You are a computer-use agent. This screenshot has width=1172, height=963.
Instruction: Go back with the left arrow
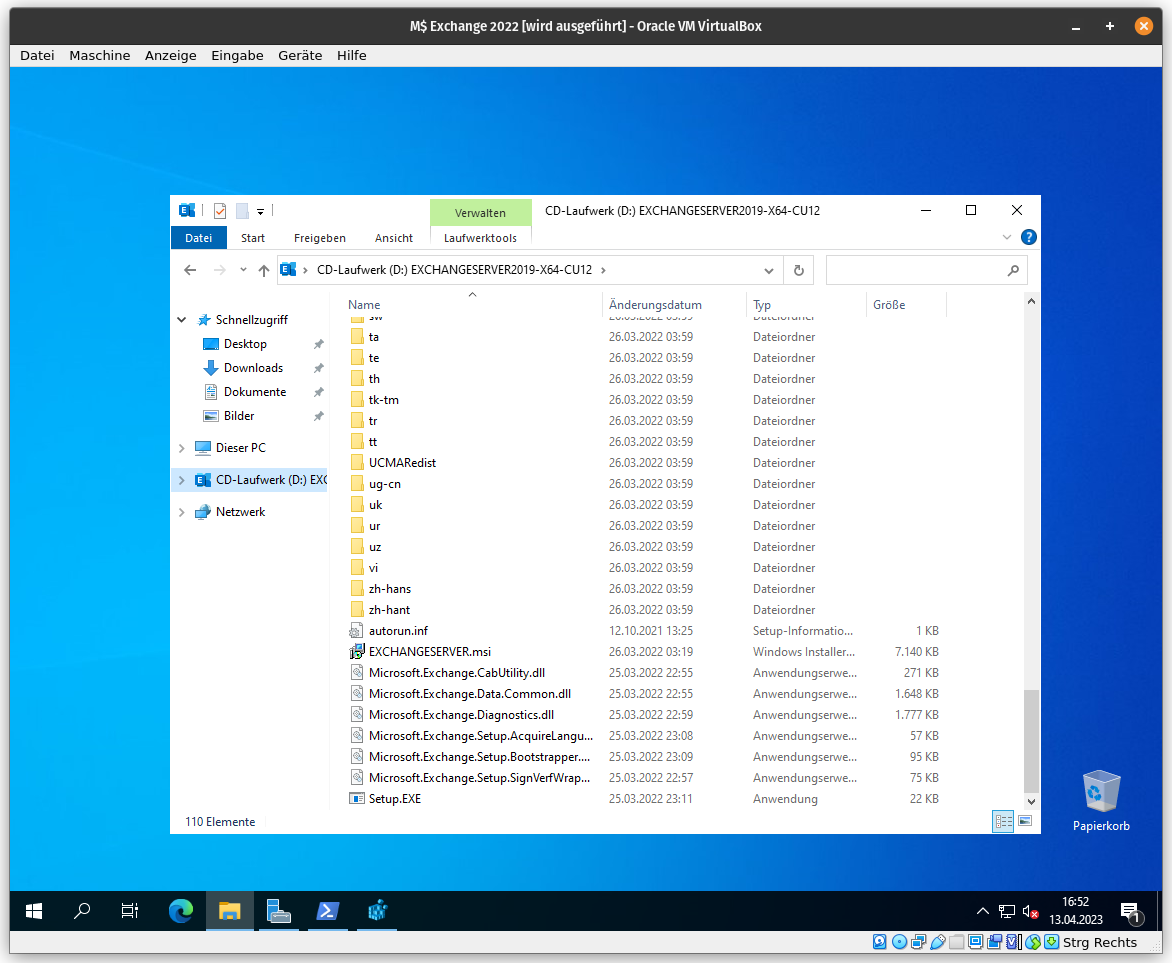coord(190,270)
